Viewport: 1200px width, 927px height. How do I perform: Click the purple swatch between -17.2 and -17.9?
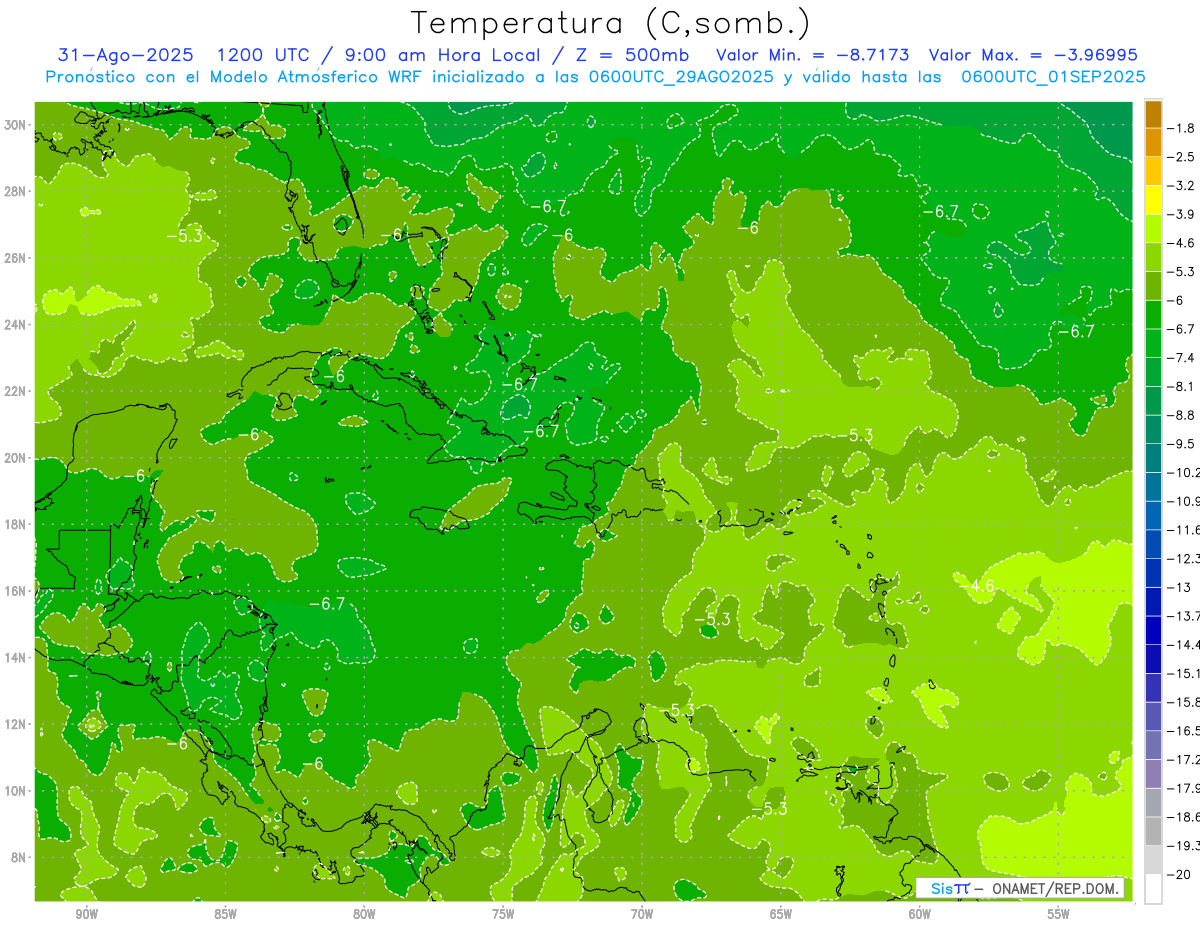point(1153,774)
